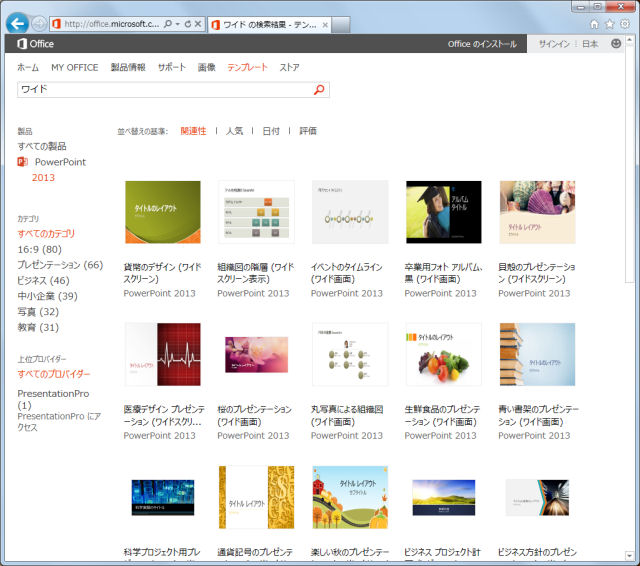Open the ホーム menu
This screenshot has height=566, width=640.
(x=28, y=67)
